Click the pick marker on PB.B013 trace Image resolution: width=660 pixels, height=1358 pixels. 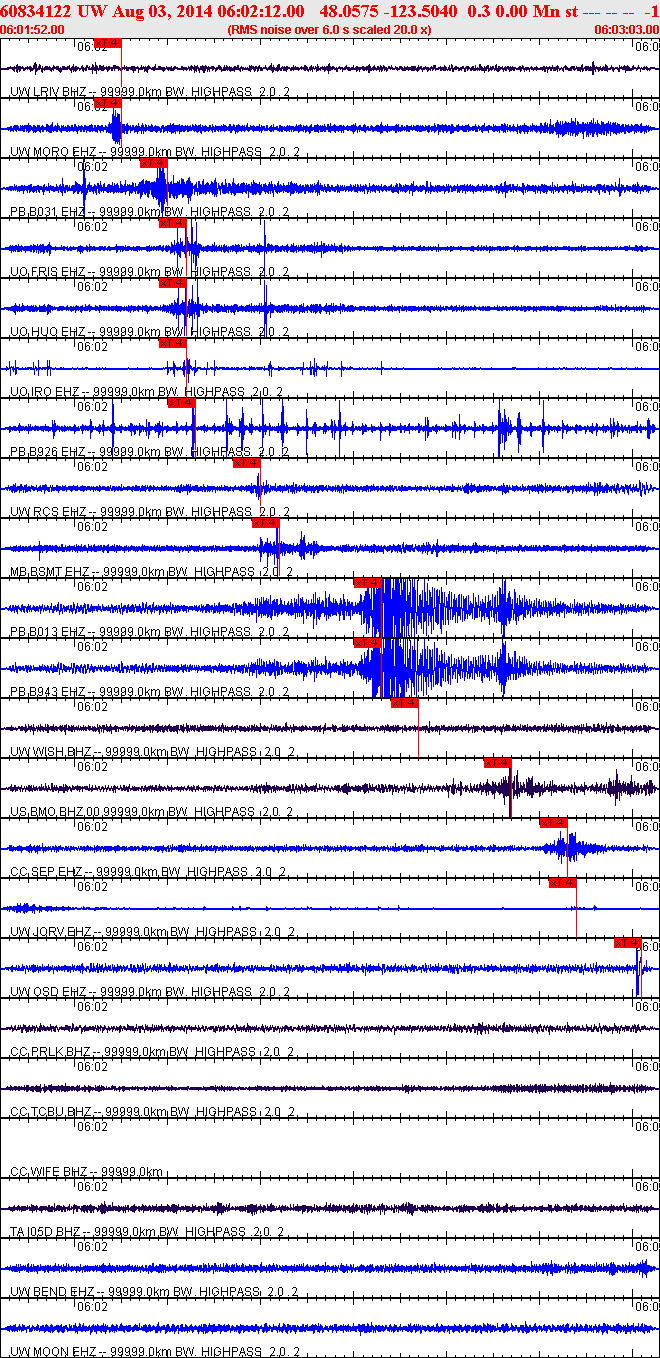click(367, 583)
